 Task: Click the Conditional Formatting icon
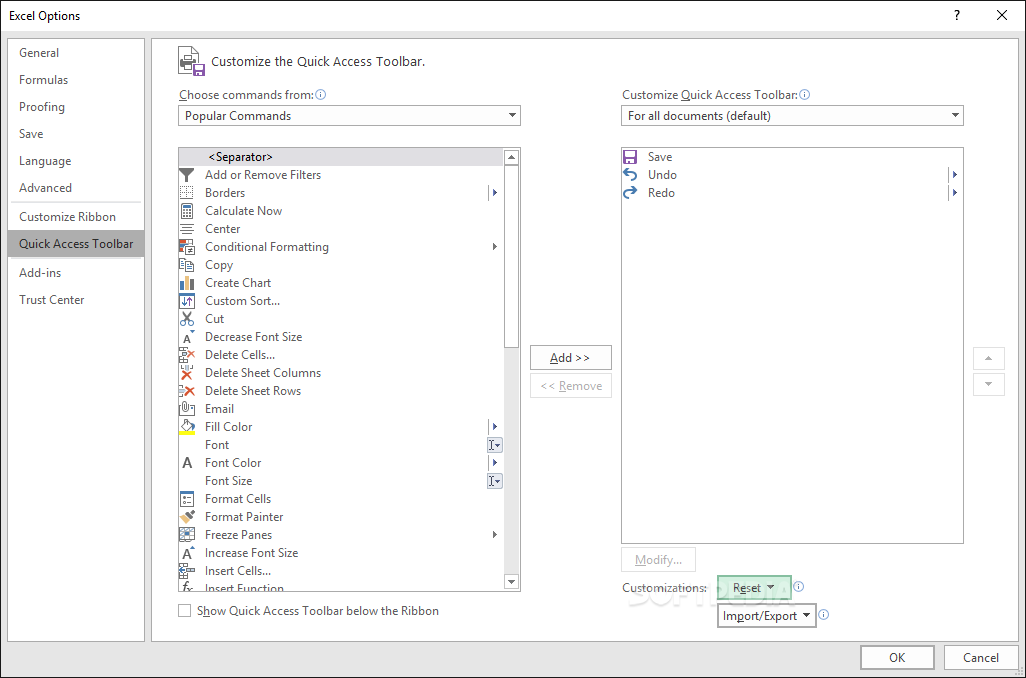click(x=187, y=247)
